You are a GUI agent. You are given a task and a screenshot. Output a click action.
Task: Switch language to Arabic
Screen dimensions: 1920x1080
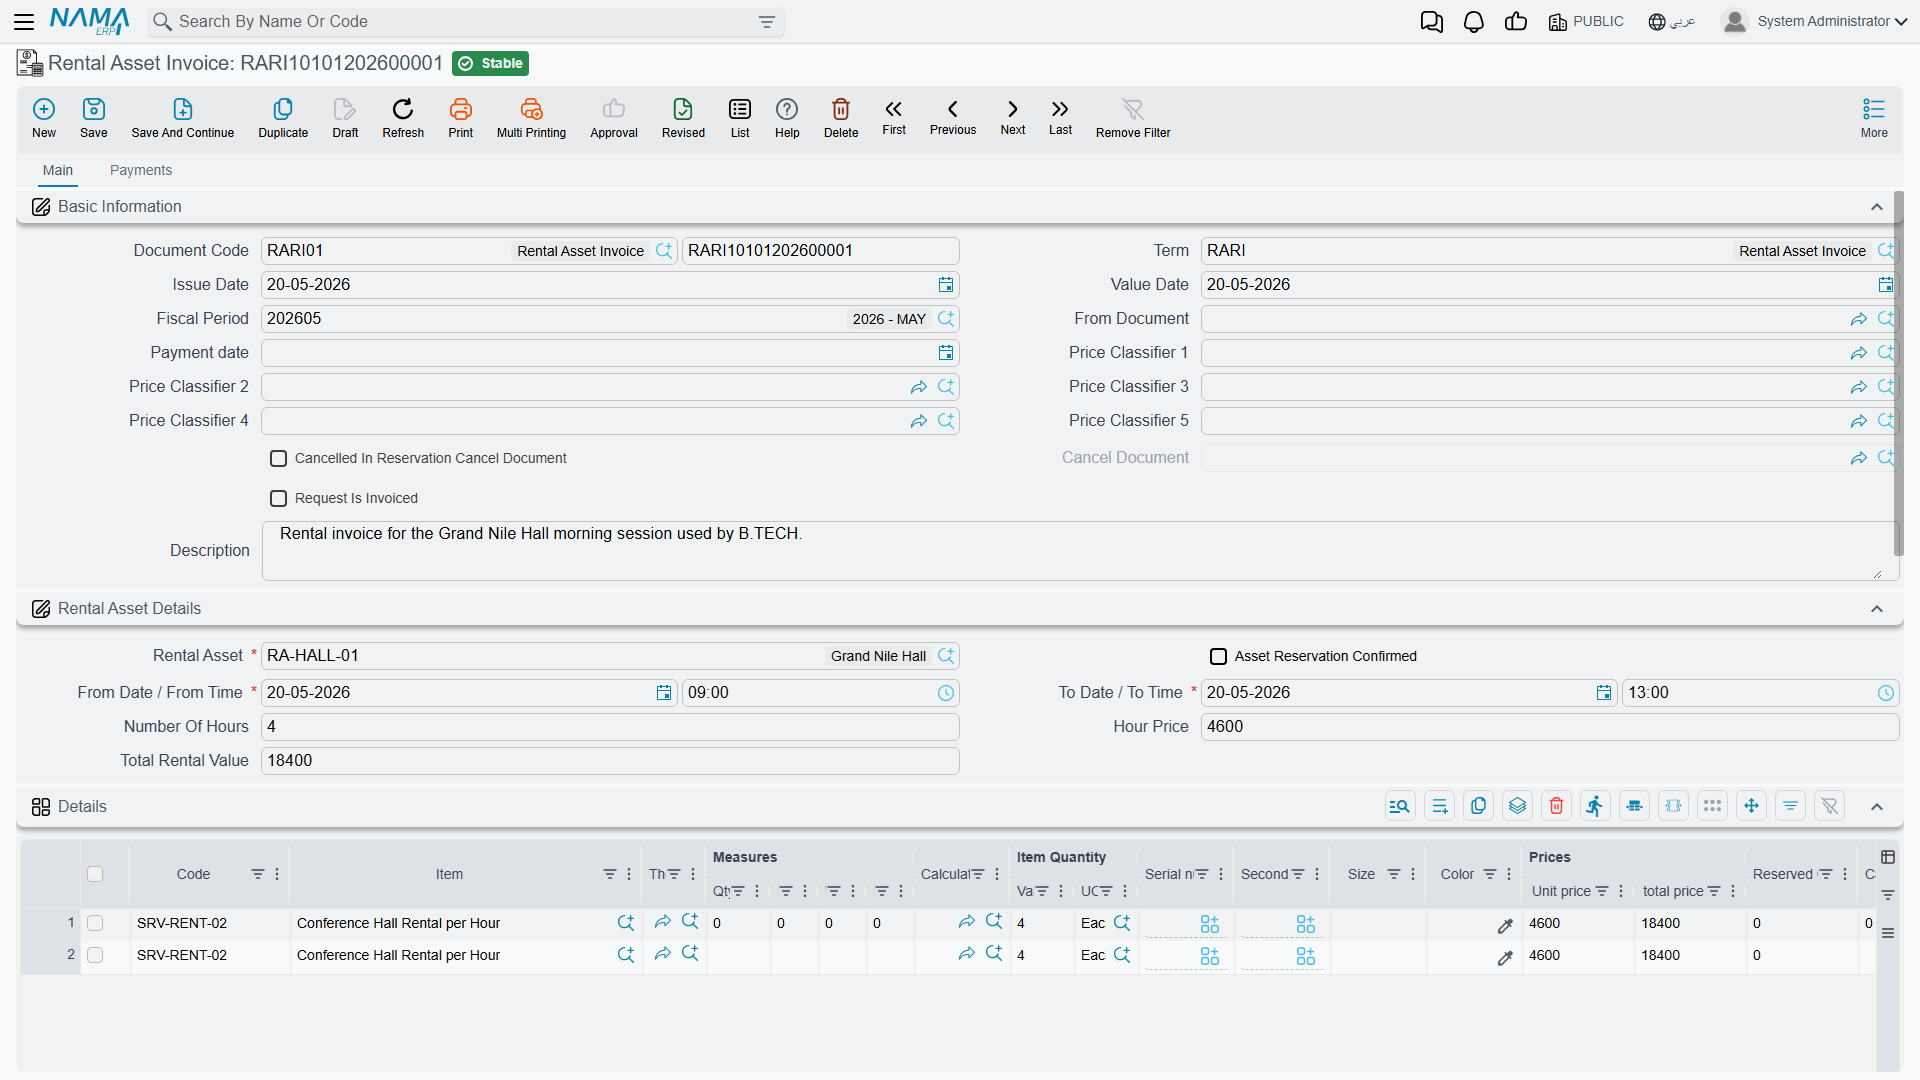coord(1671,22)
